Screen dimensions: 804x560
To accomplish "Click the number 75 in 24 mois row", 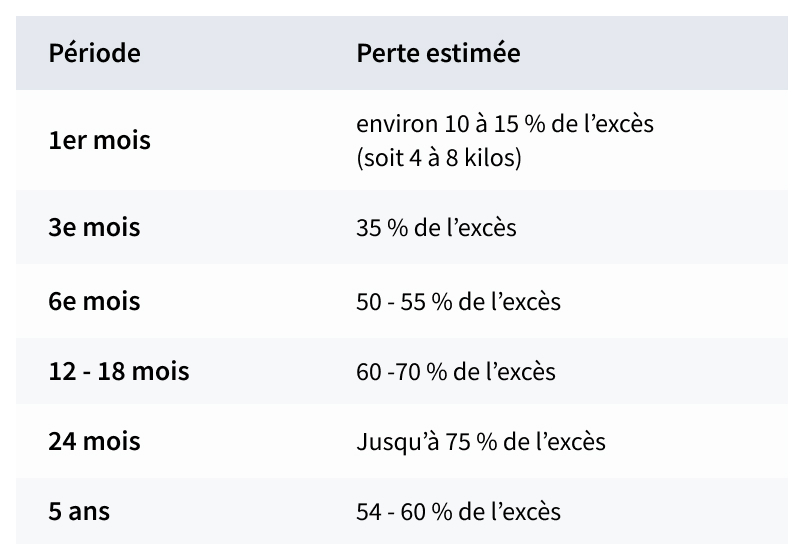I will [458, 442].
